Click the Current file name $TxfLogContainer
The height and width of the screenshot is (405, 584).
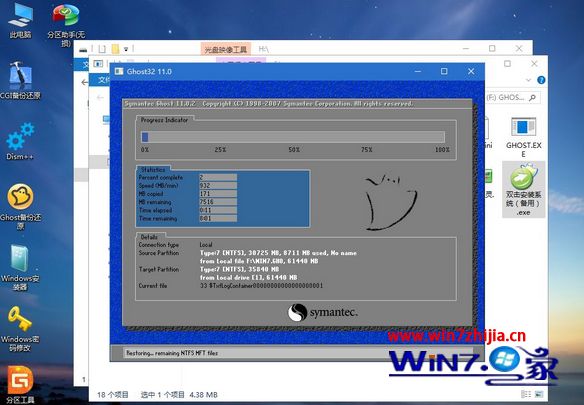tap(261, 286)
